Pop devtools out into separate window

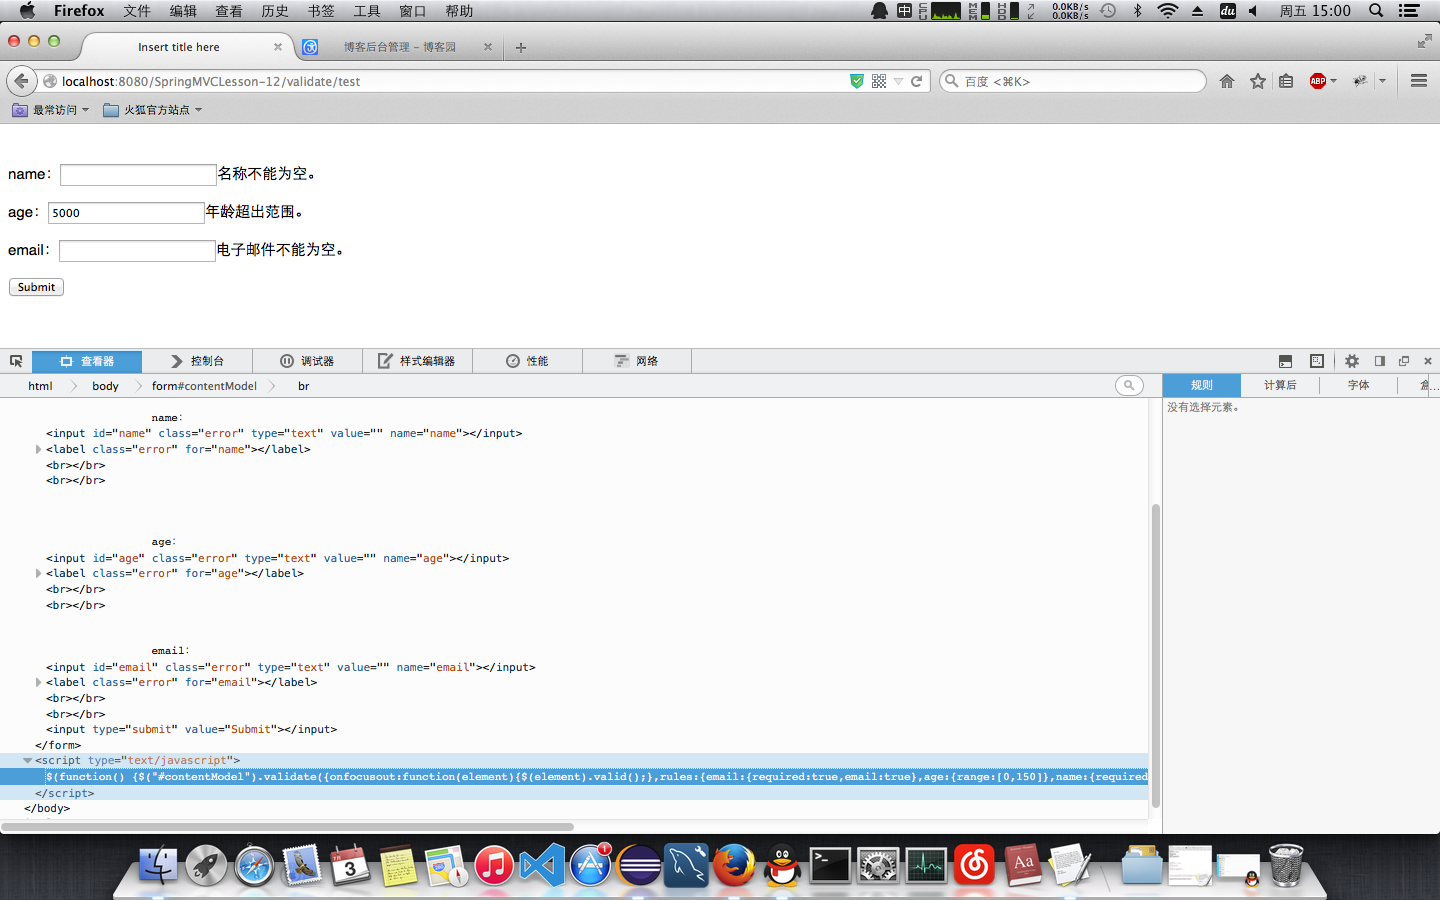point(1404,361)
